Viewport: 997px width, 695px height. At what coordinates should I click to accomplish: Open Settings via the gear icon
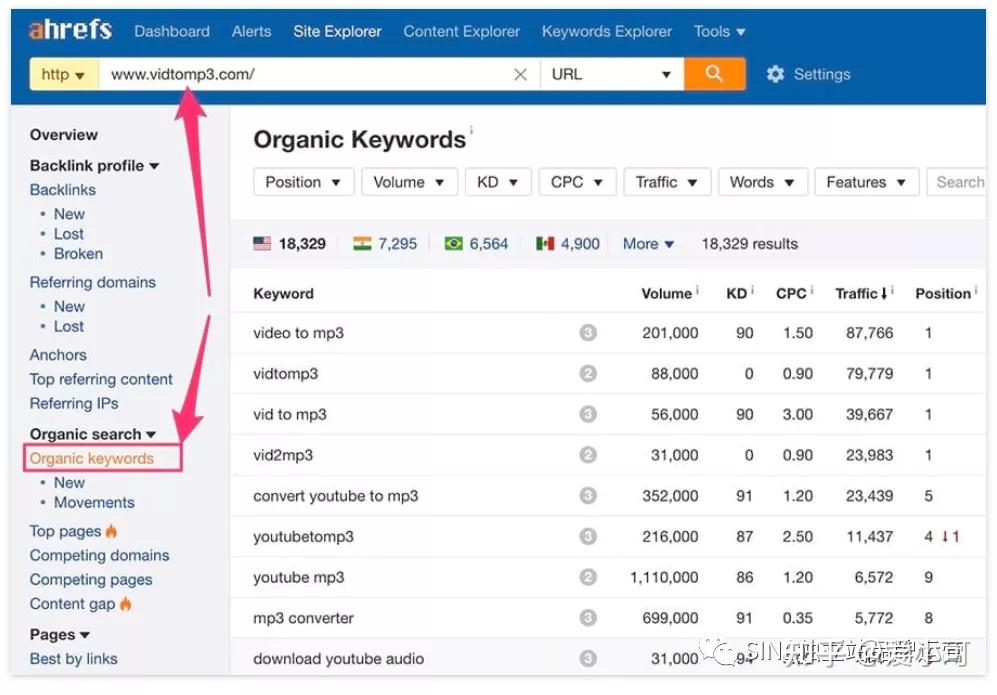[x=775, y=75]
